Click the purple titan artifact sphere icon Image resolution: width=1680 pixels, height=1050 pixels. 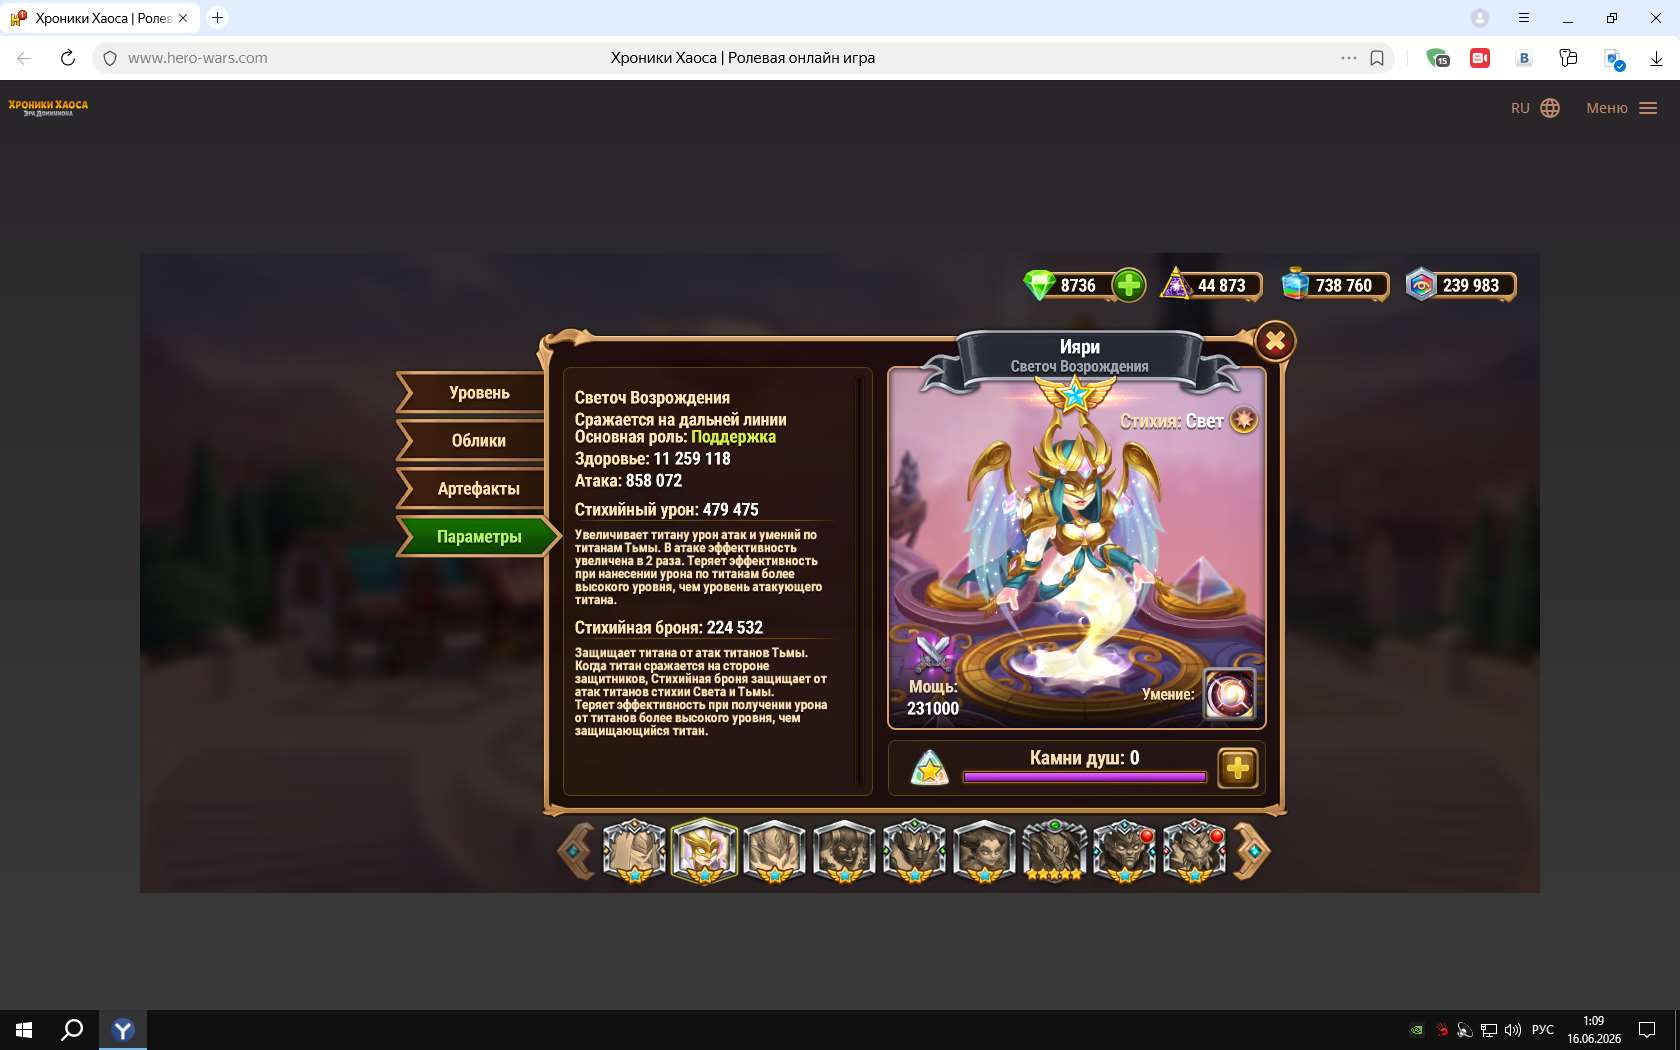click(1176, 284)
